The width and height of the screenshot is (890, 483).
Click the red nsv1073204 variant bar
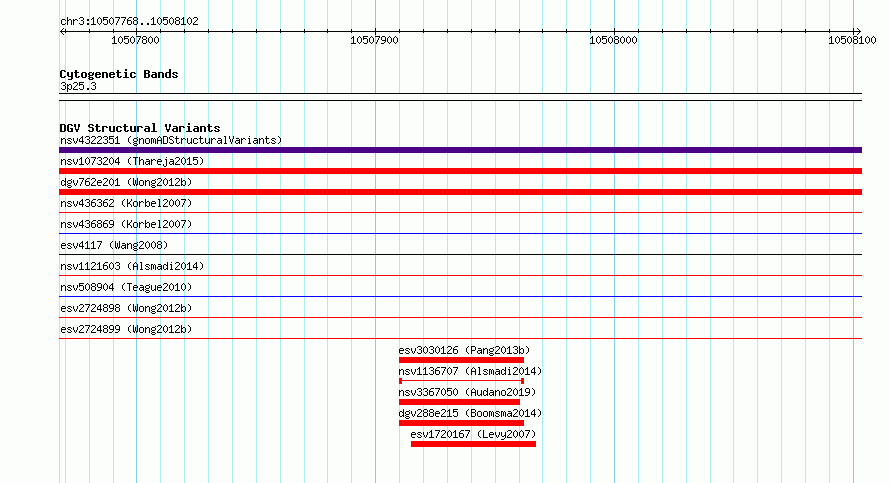(x=460, y=171)
